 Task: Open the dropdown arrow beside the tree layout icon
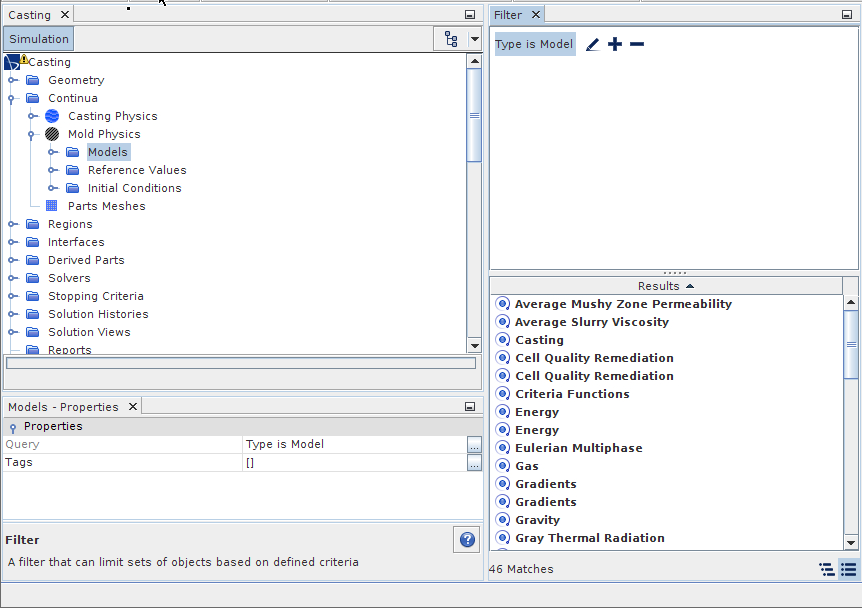pyautogui.click(x=474, y=39)
